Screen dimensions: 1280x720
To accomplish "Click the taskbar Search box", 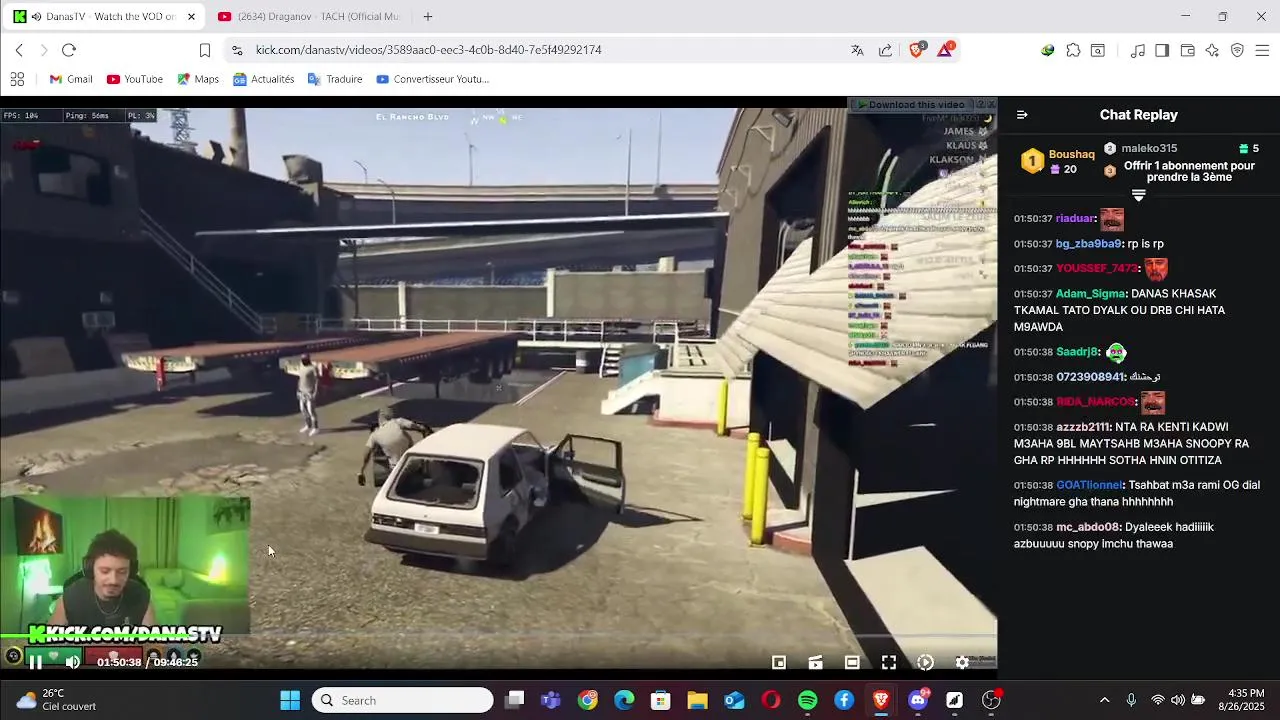I will [403, 700].
